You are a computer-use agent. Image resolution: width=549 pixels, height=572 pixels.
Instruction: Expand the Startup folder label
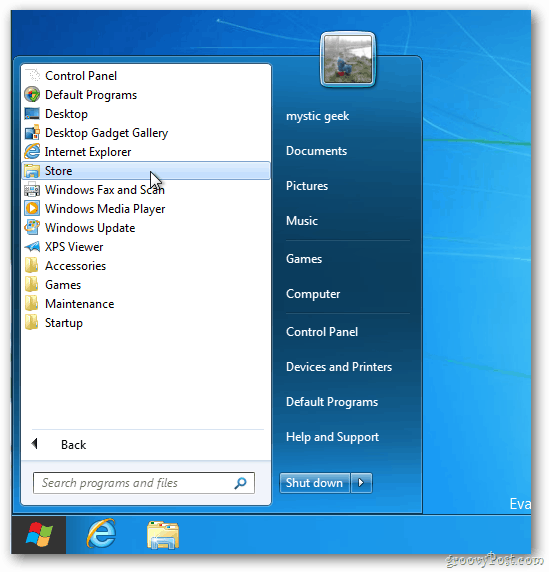pyautogui.click(x=64, y=323)
